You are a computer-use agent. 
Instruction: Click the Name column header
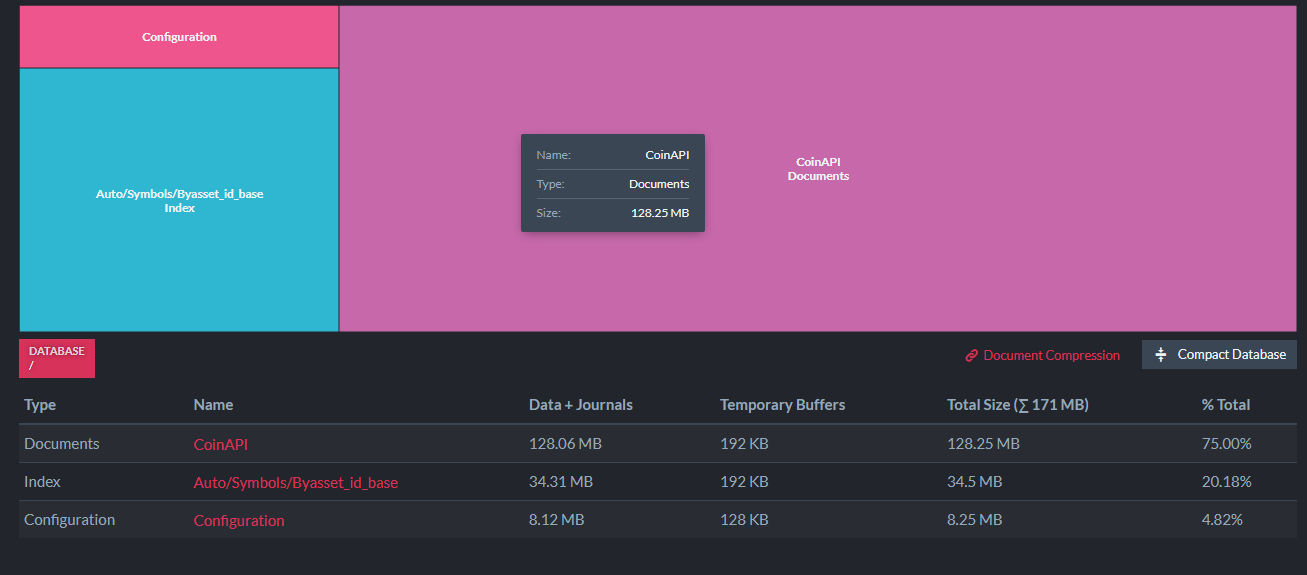point(213,405)
